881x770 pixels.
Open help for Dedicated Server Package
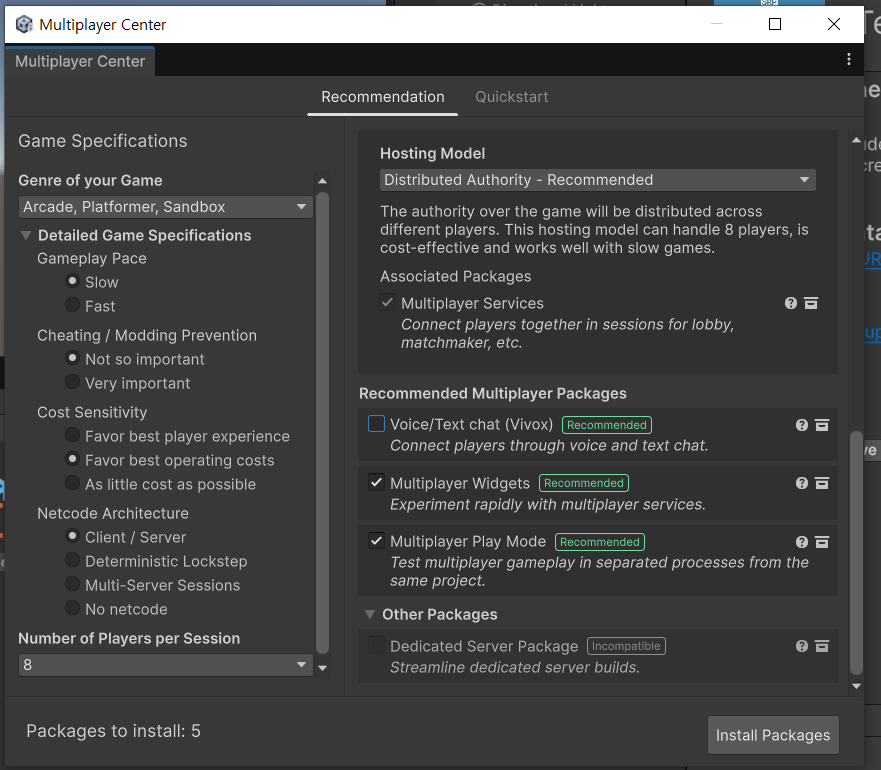[x=802, y=646]
